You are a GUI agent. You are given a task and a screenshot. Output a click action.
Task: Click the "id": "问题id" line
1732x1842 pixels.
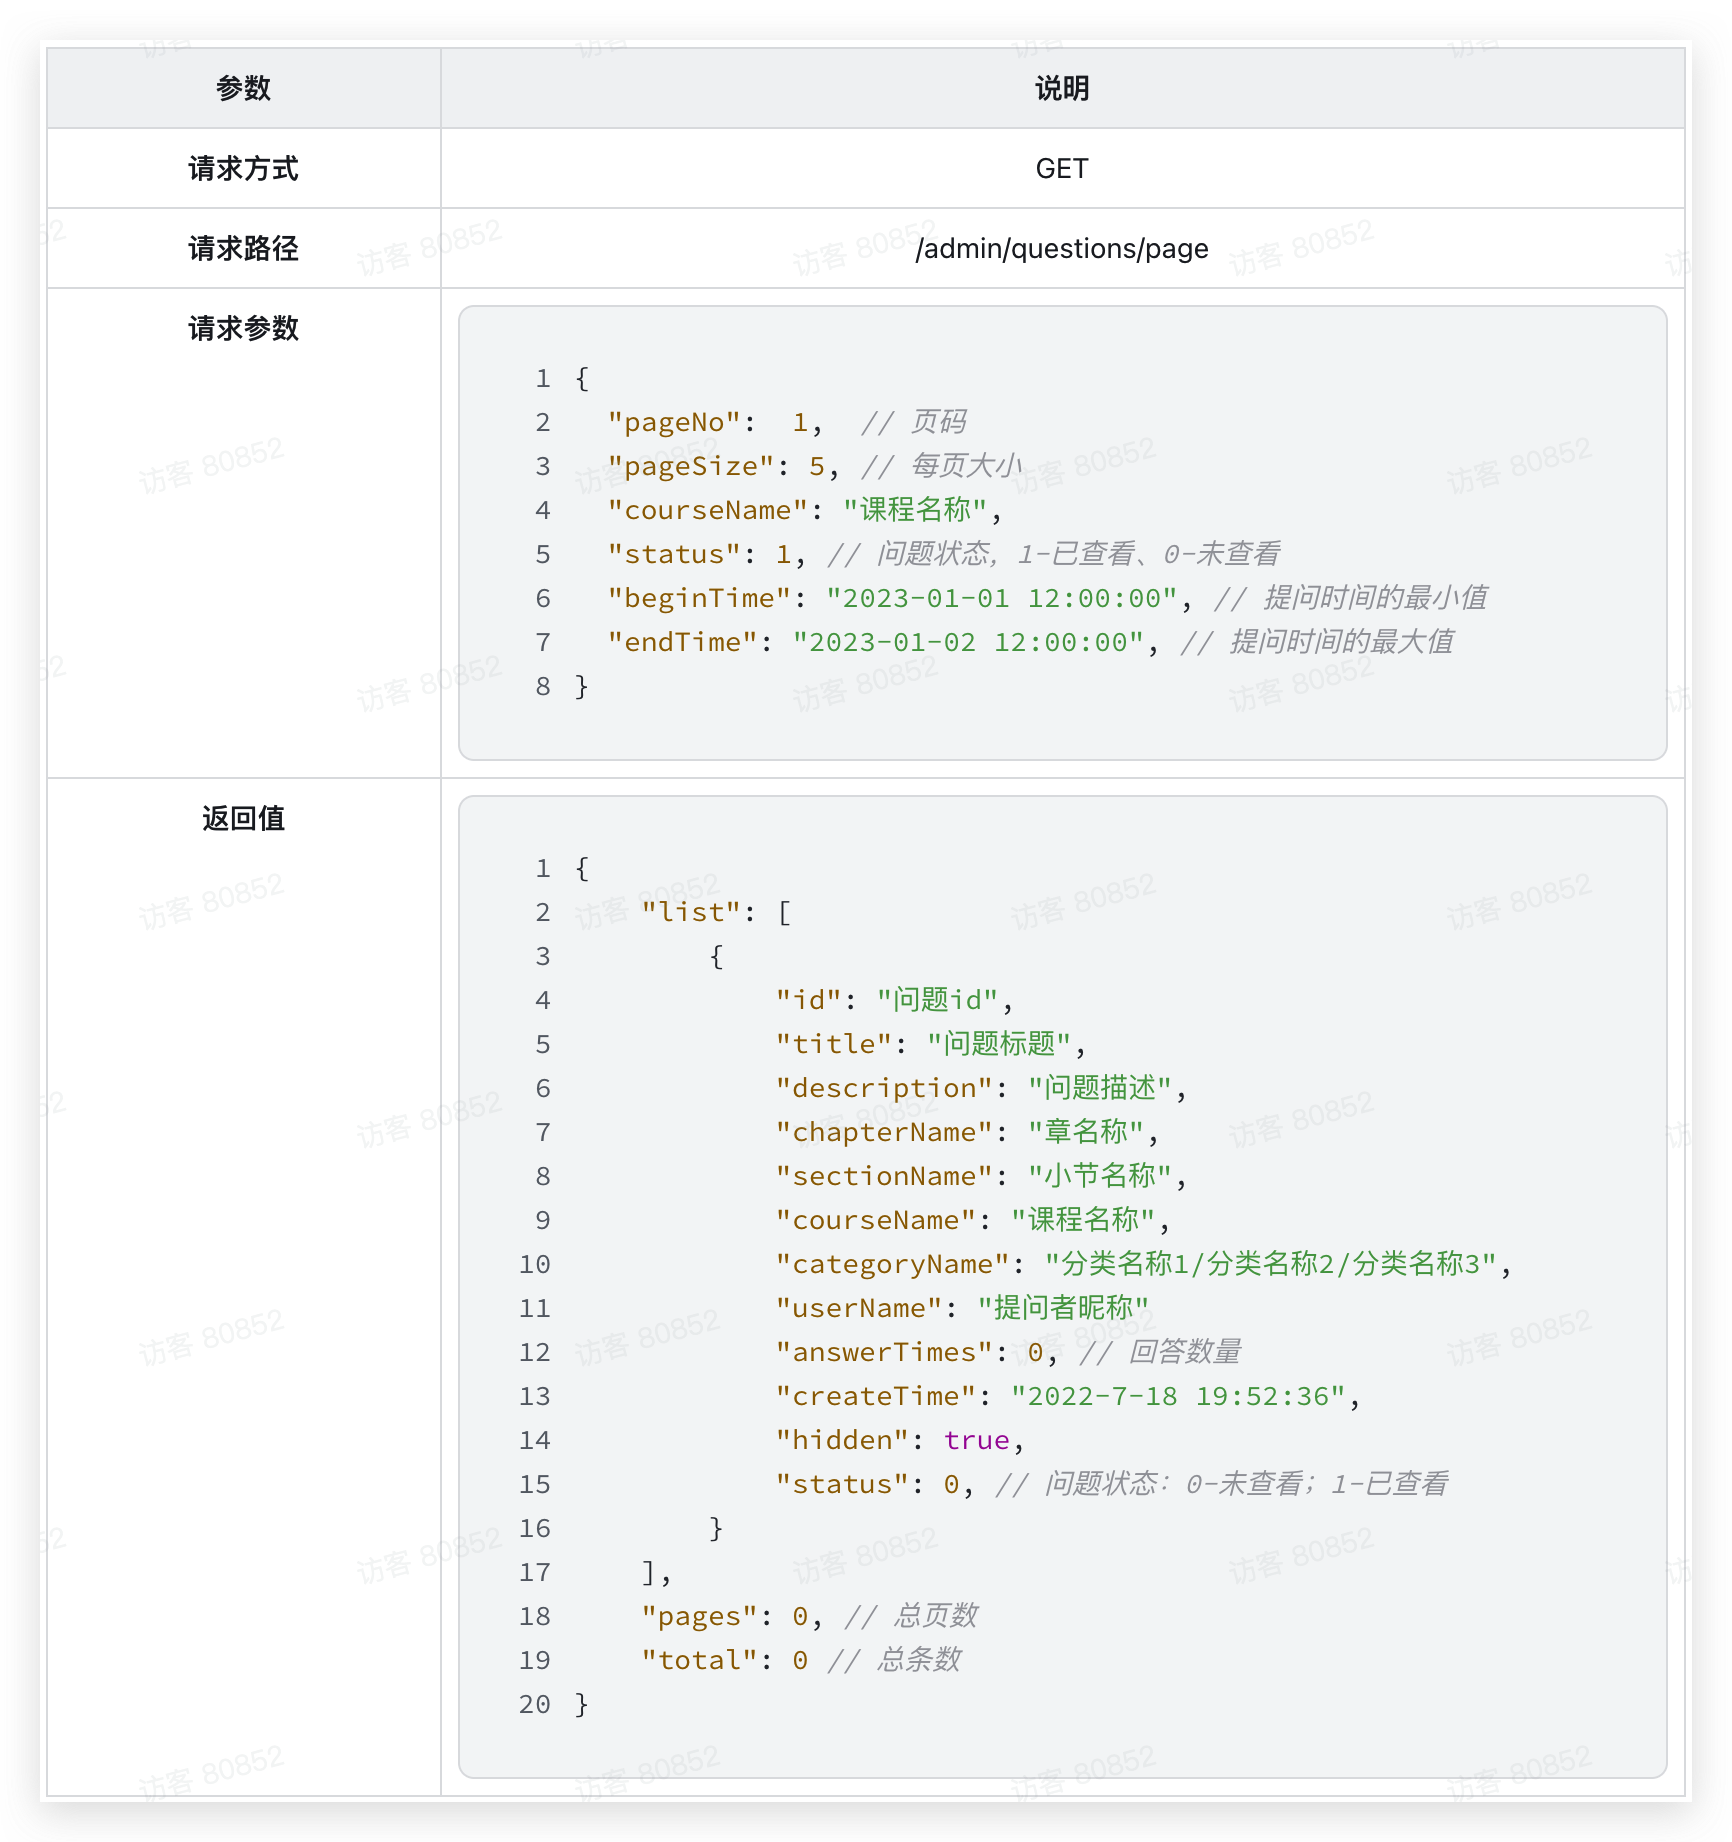[x=895, y=1000]
